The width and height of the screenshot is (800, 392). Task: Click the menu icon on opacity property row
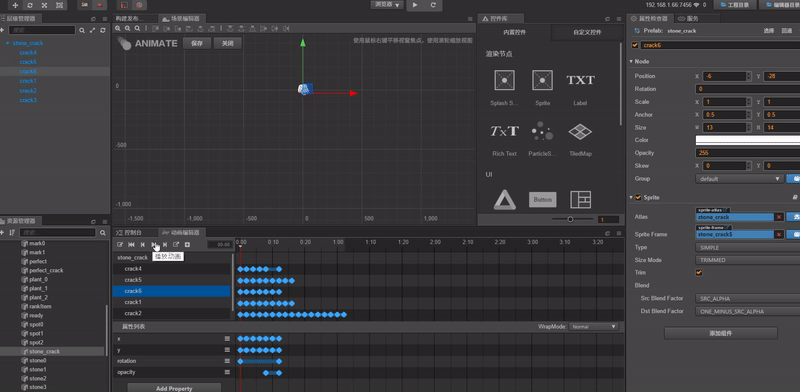tap(227, 372)
